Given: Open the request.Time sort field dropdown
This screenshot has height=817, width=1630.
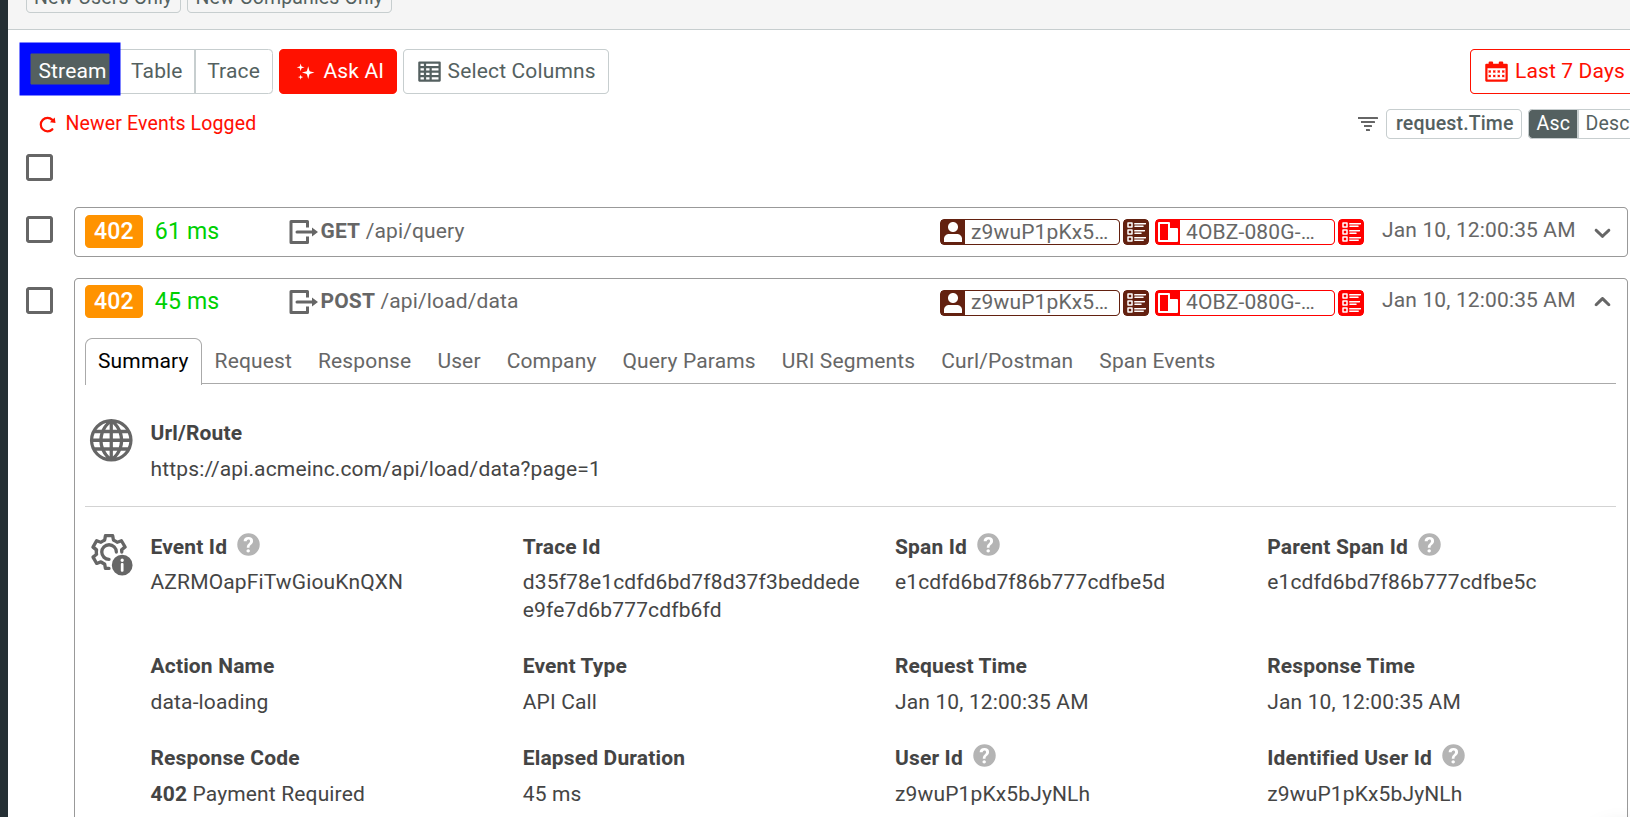Looking at the screenshot, I should click(x=1454, y=123).
